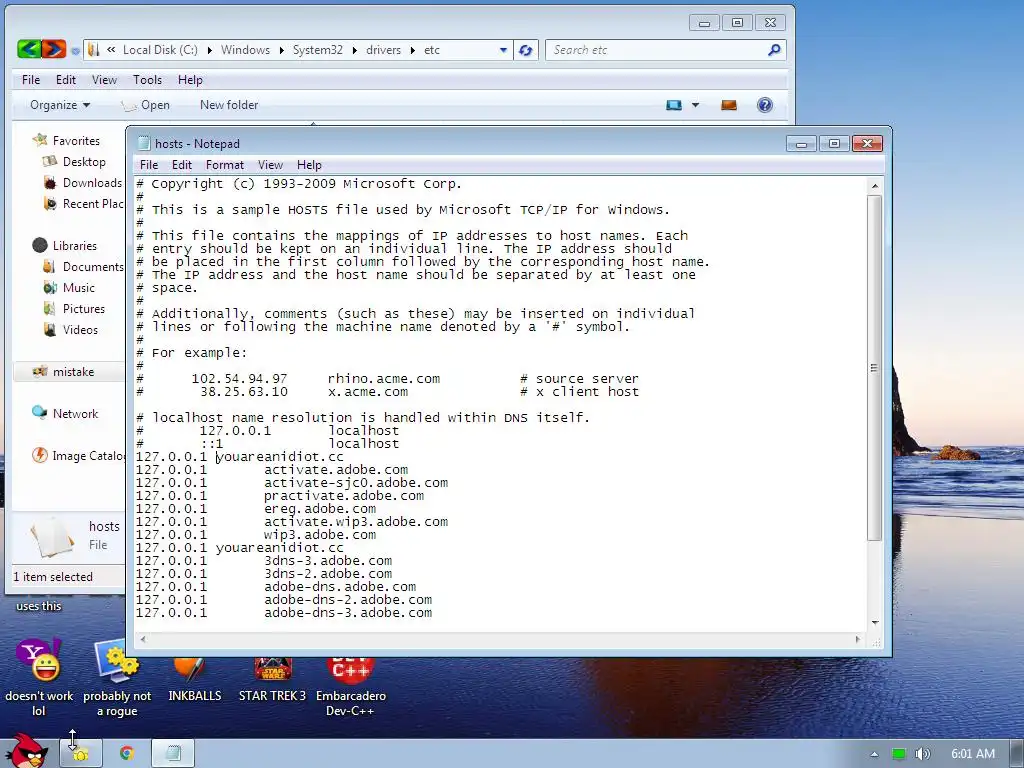Click the Notepad vertical scrollbar thumb

[x=874, y=368]
